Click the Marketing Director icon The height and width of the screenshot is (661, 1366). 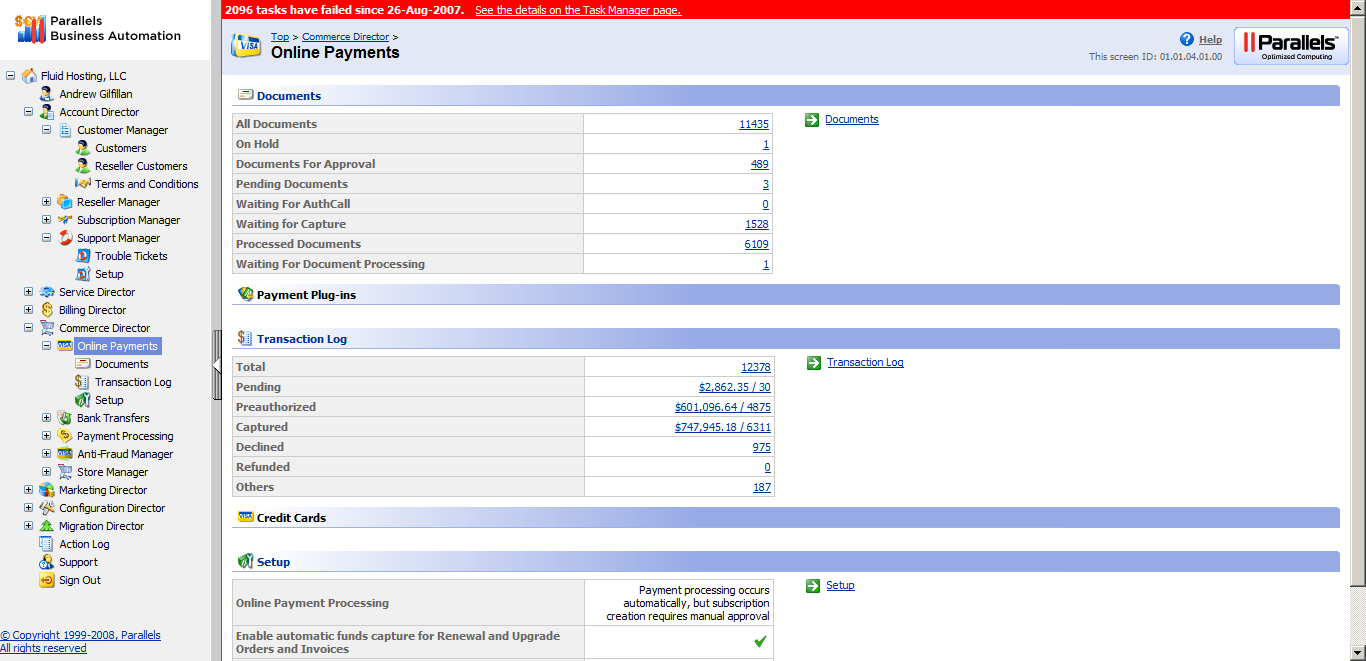(x=47, y=490)
